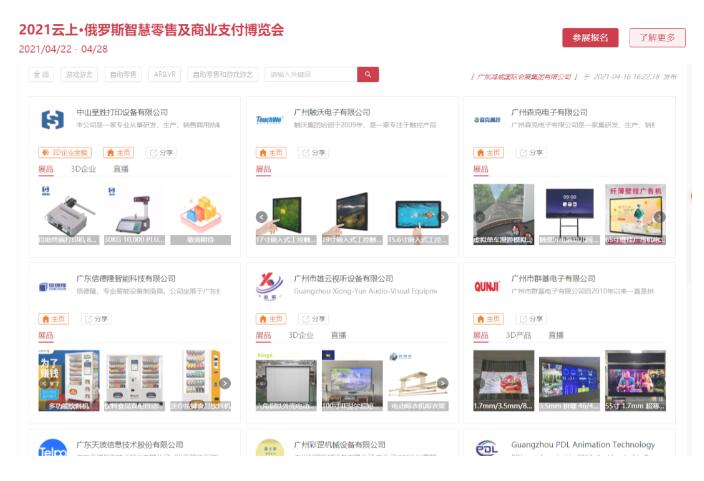Switch to 3D企业 tab on the printing equipment card
The image size is (704, 481).
(x=84, y=169)
